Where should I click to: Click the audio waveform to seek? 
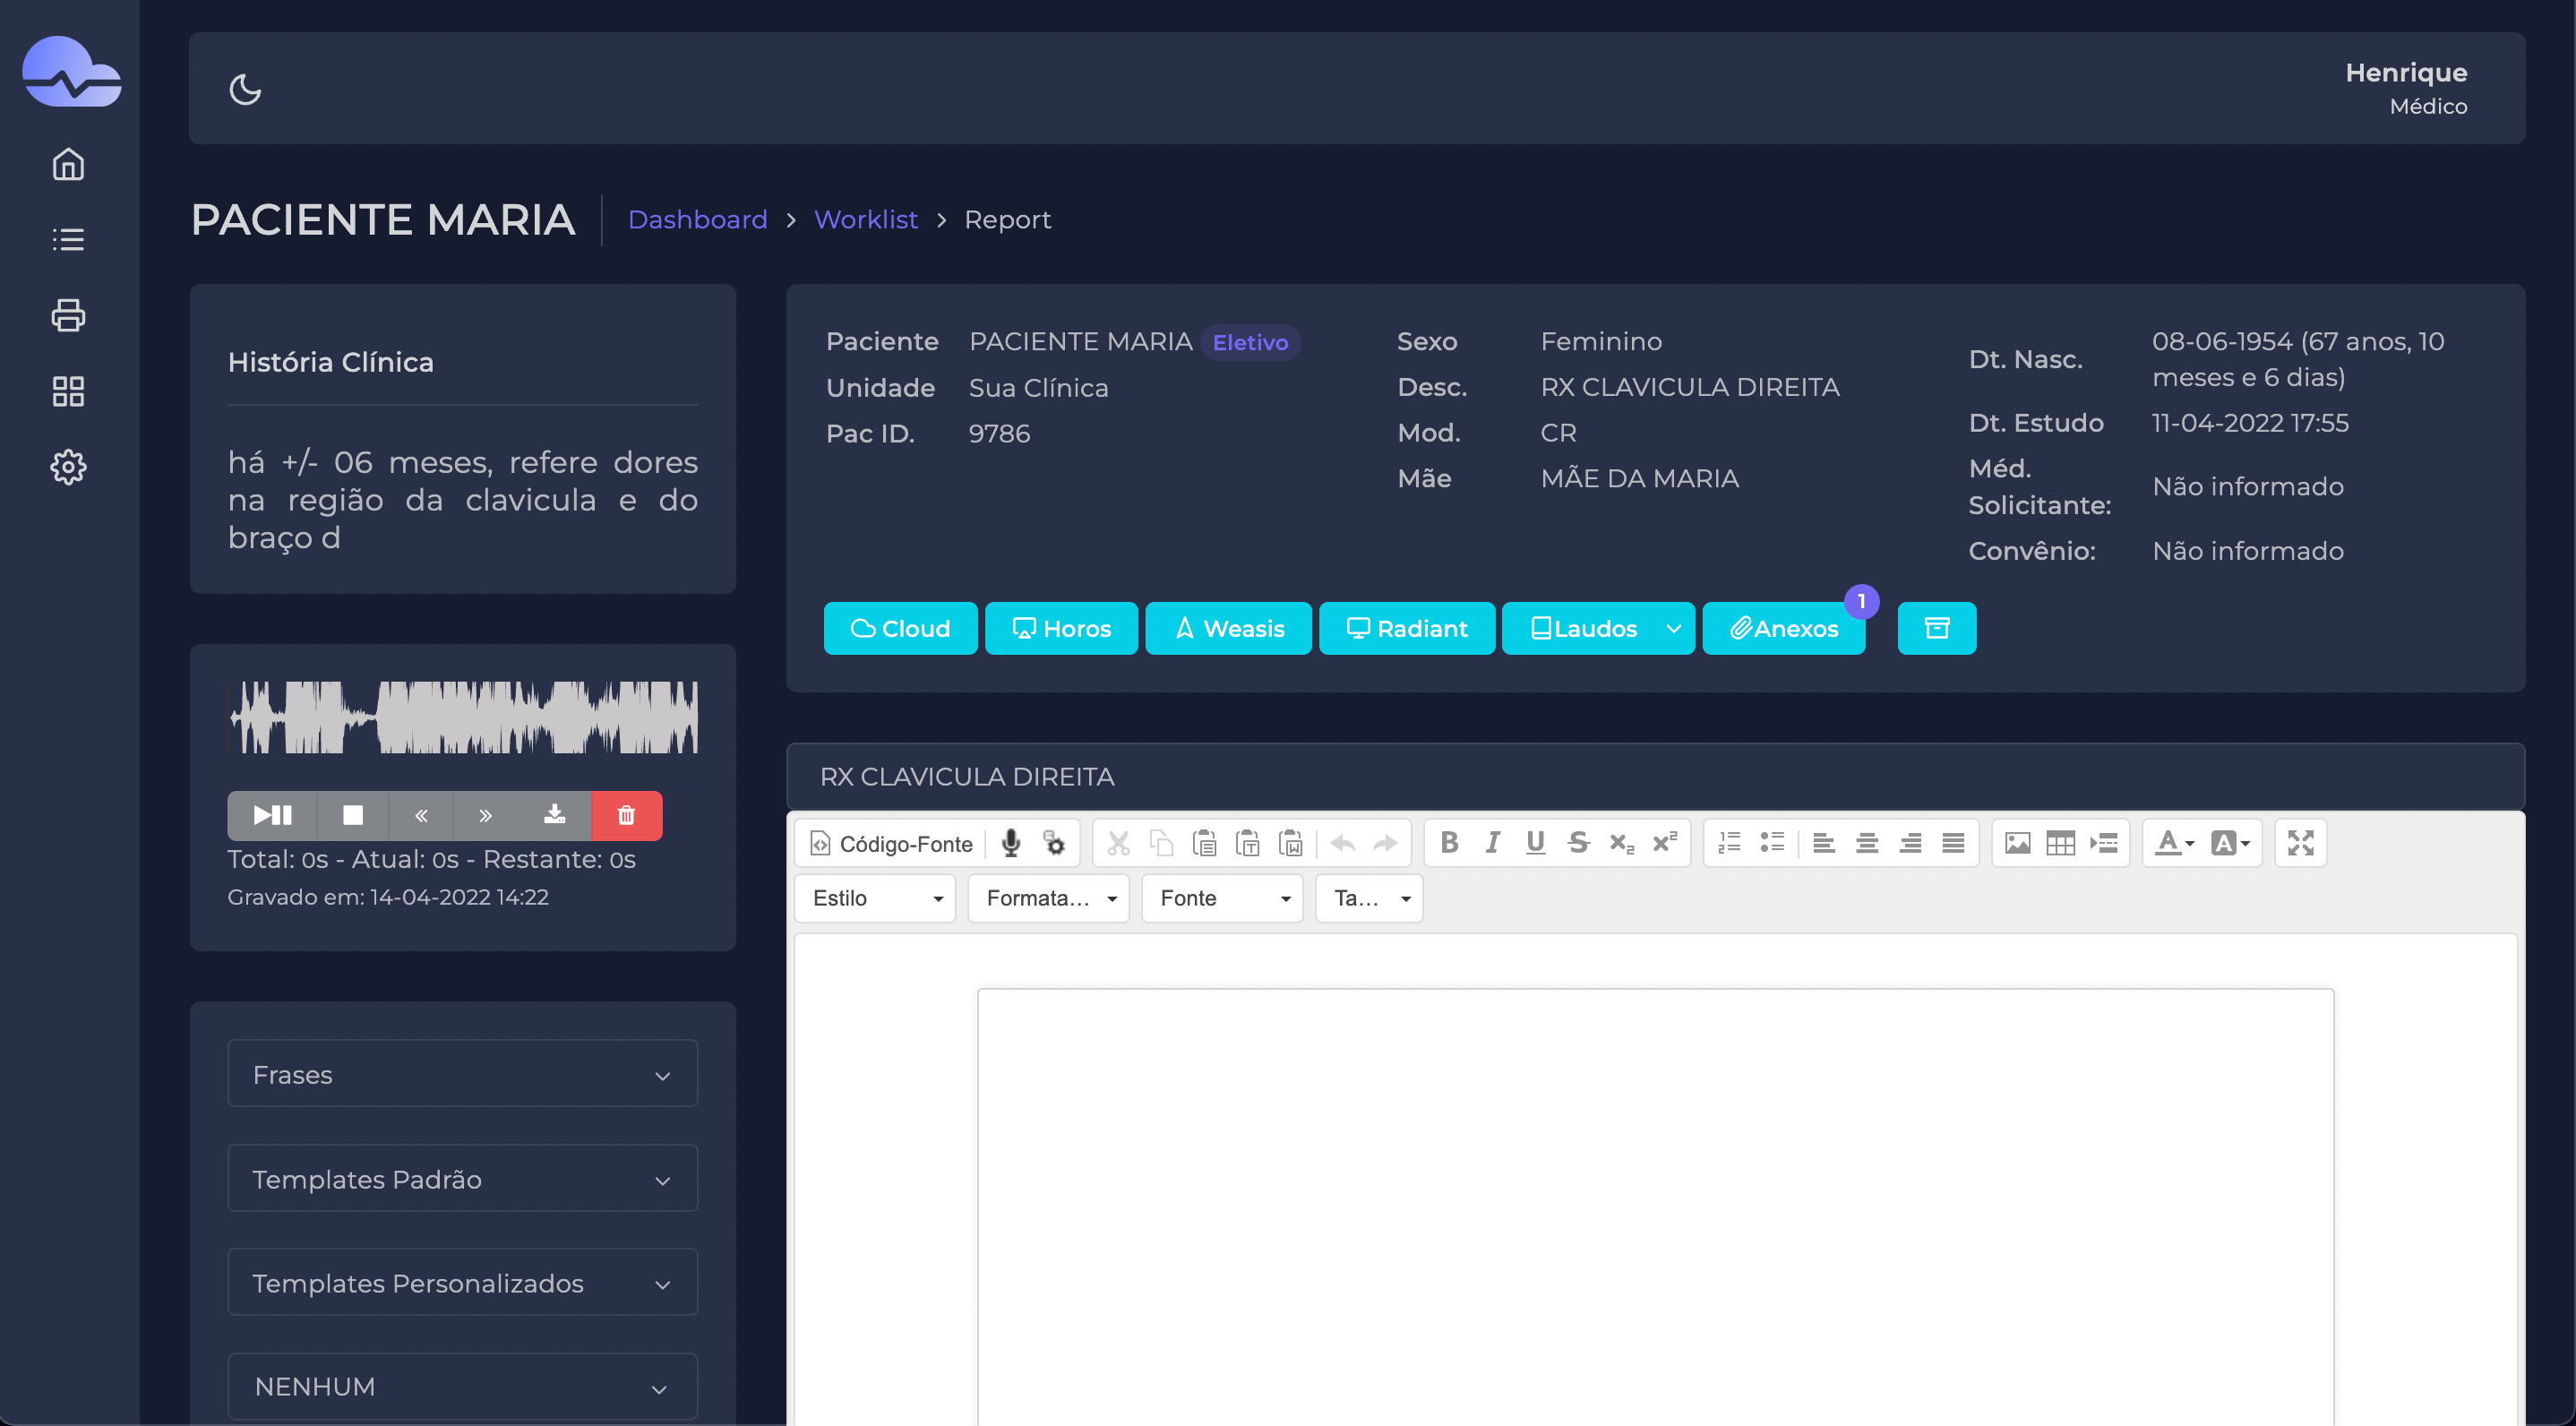(x=462, y=717)
